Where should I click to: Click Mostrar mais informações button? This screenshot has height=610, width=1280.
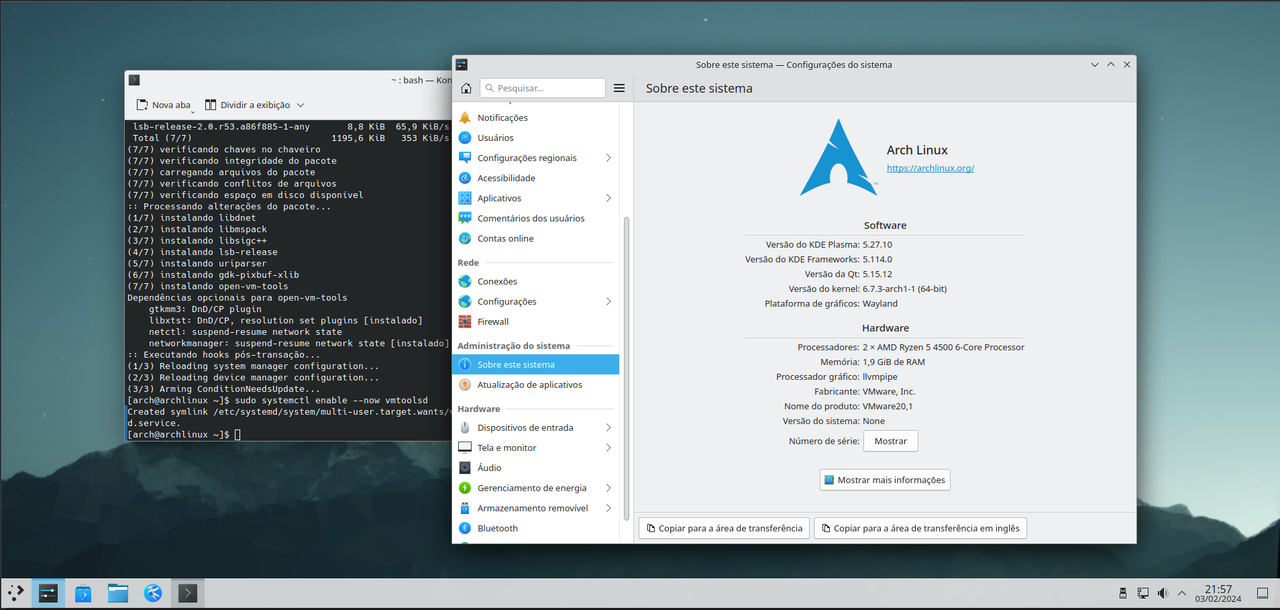coord(884,480)
